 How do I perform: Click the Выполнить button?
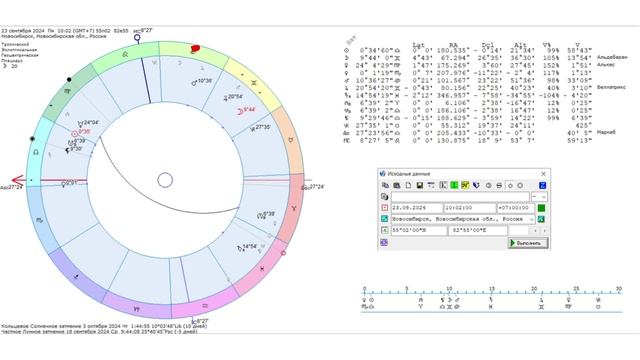[528, 243]
